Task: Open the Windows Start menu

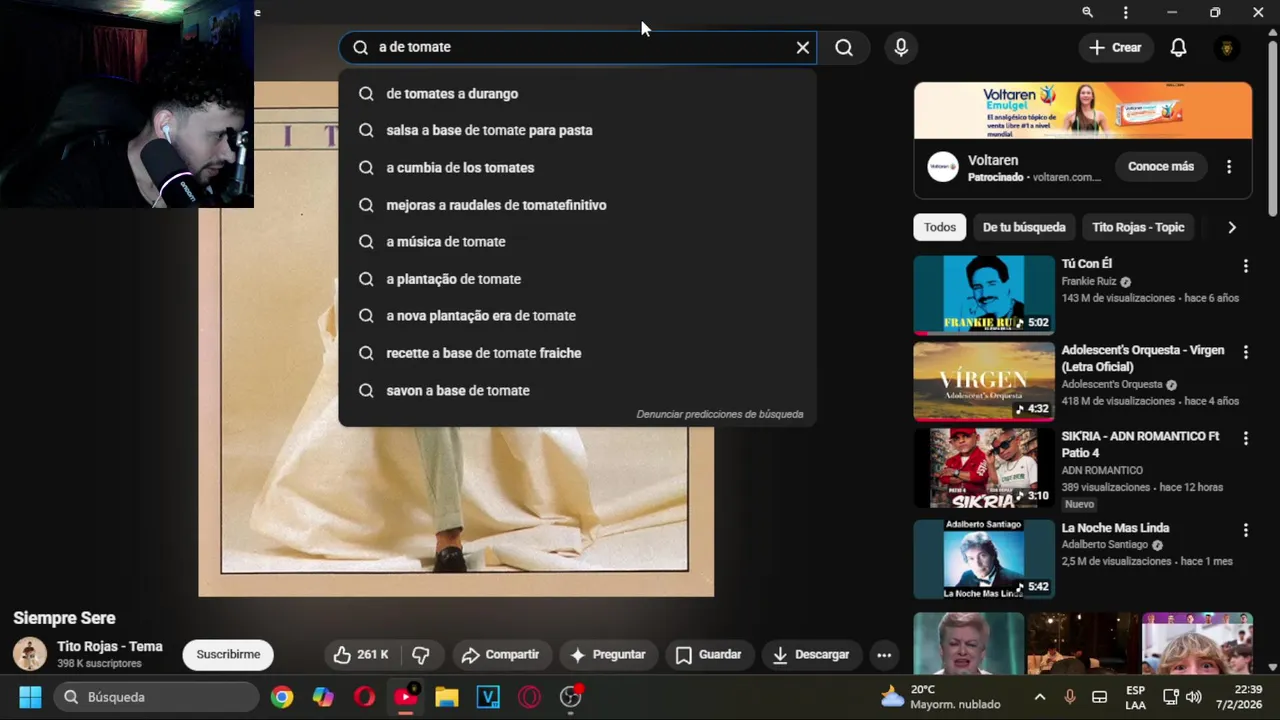Action: 30,697
